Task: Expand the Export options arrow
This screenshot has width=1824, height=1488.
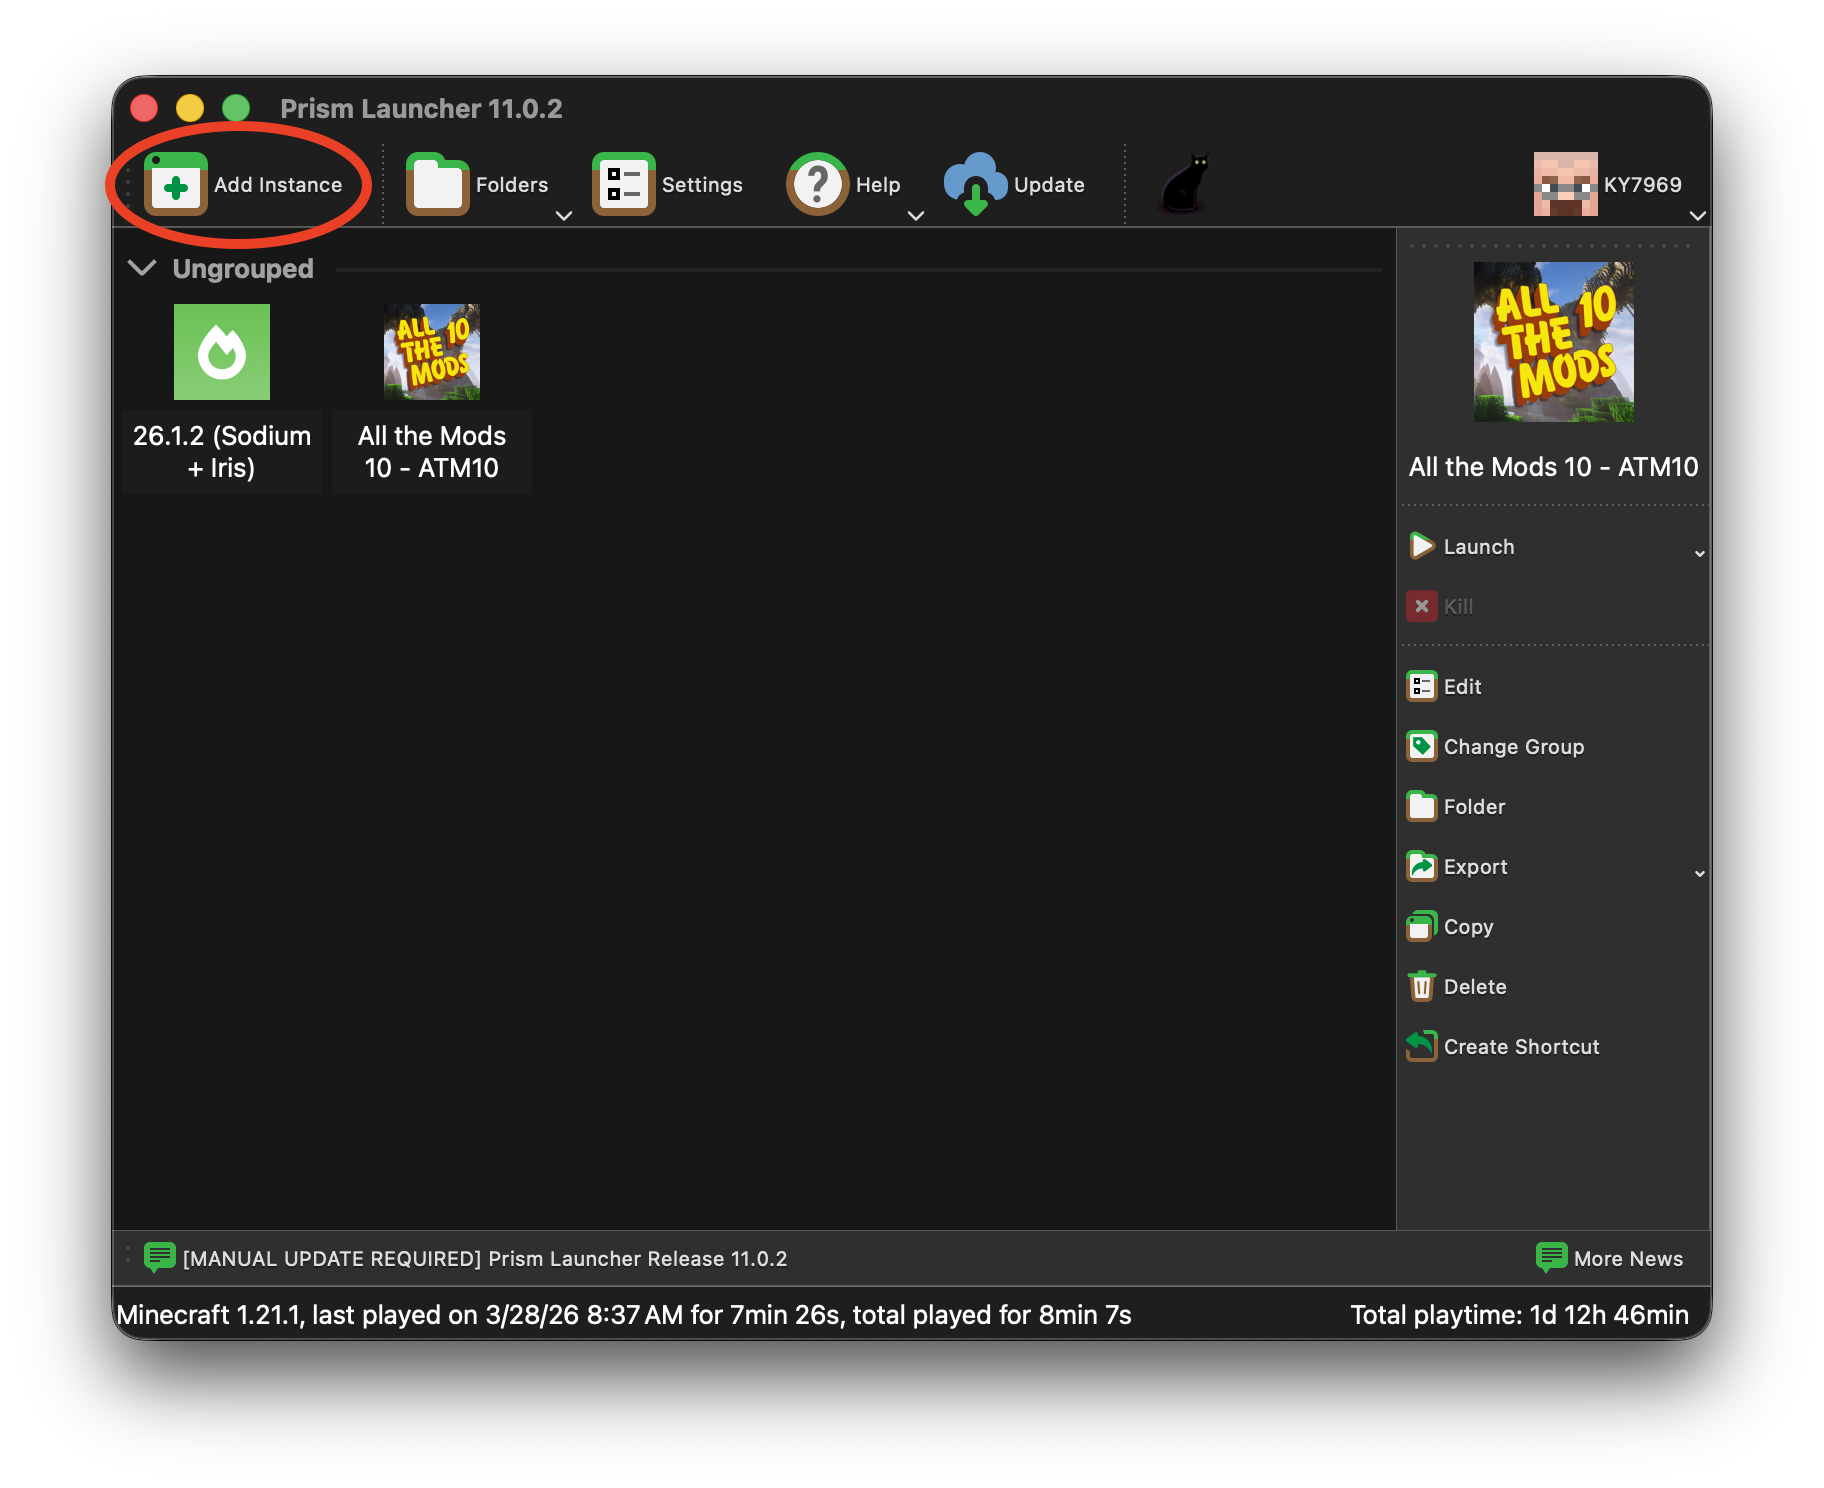Action: point(1699,874)
